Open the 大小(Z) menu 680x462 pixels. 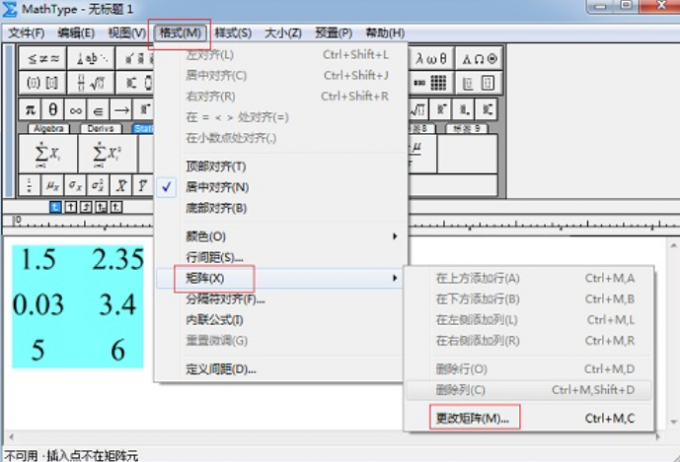pos(283,33)
